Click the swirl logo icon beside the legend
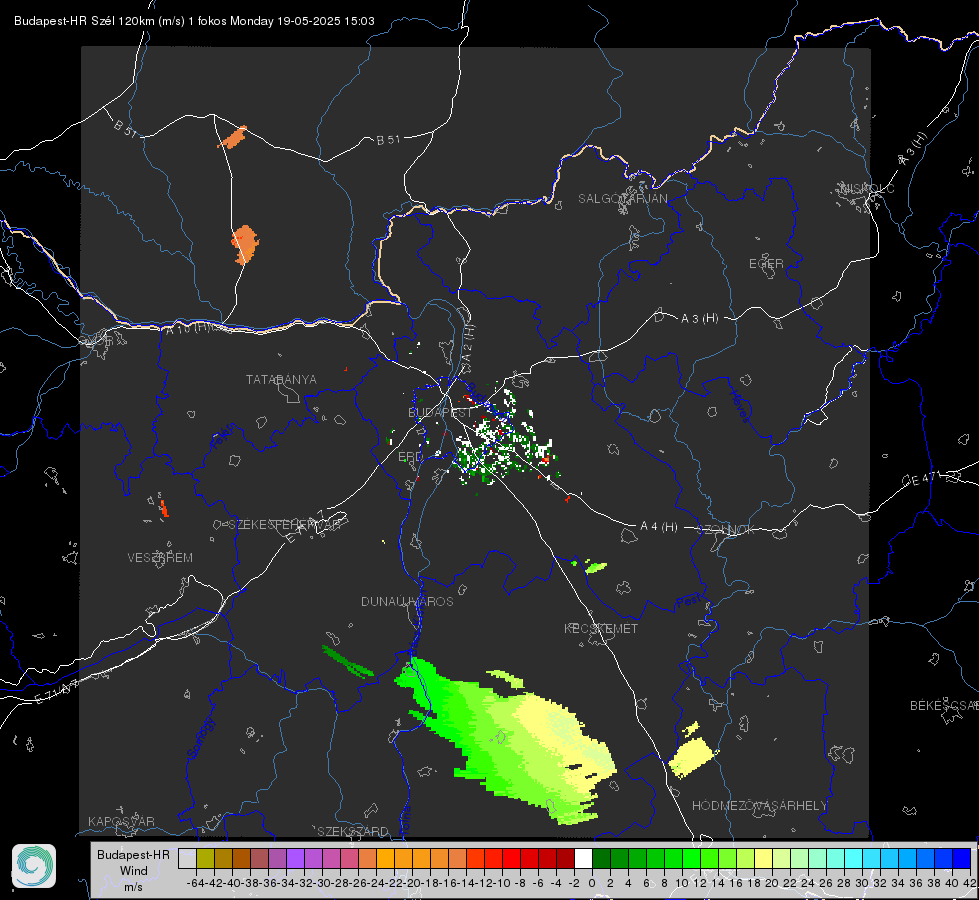The image size is (979, 900). click(x=34, y=866)
